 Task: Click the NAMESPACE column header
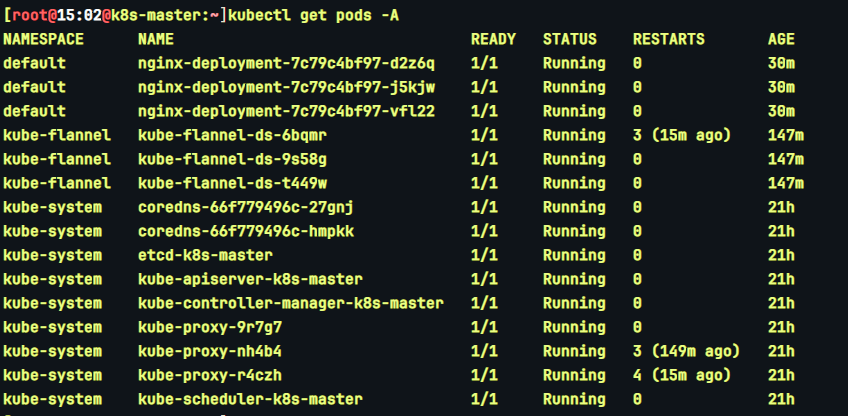44,39
